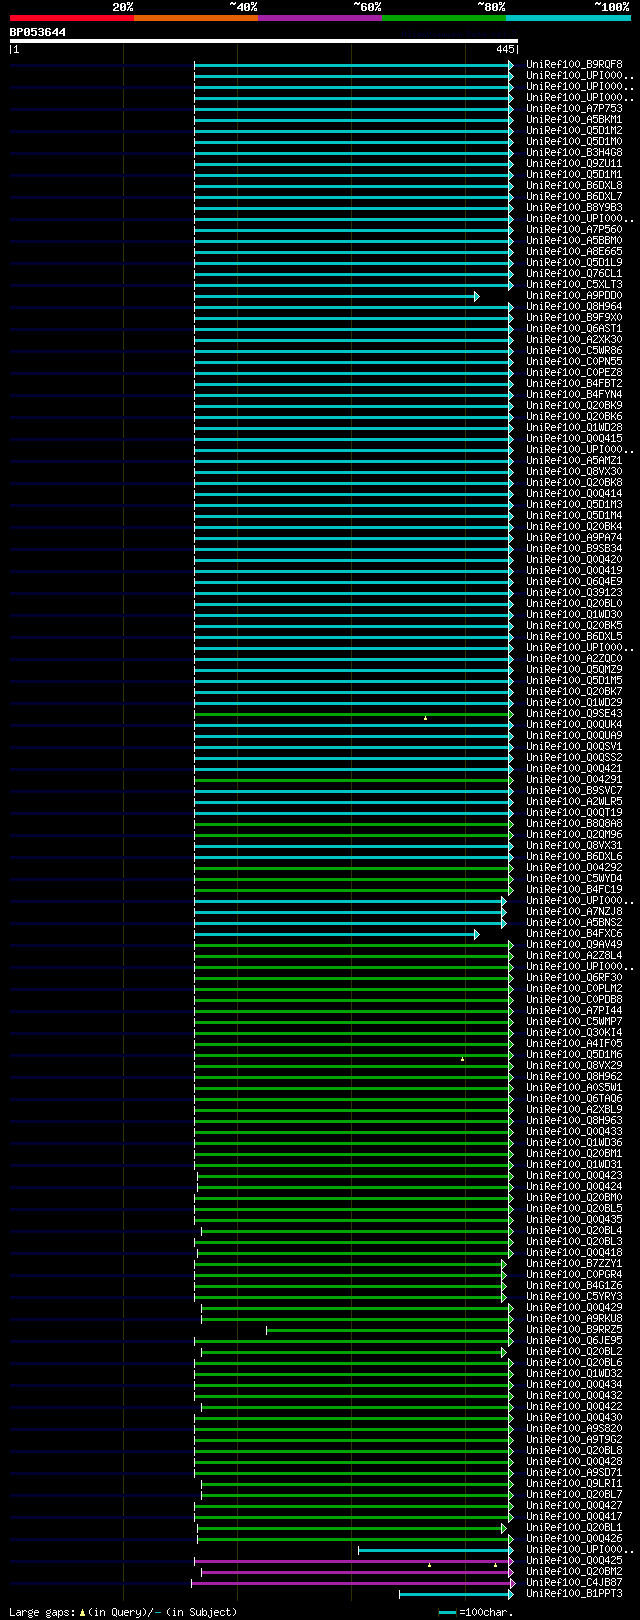The height and width of the screenshot is (1620, 640).
Task: Click the green bar for UniRef100_Q5D1M6
Action: click(354, 1055)
